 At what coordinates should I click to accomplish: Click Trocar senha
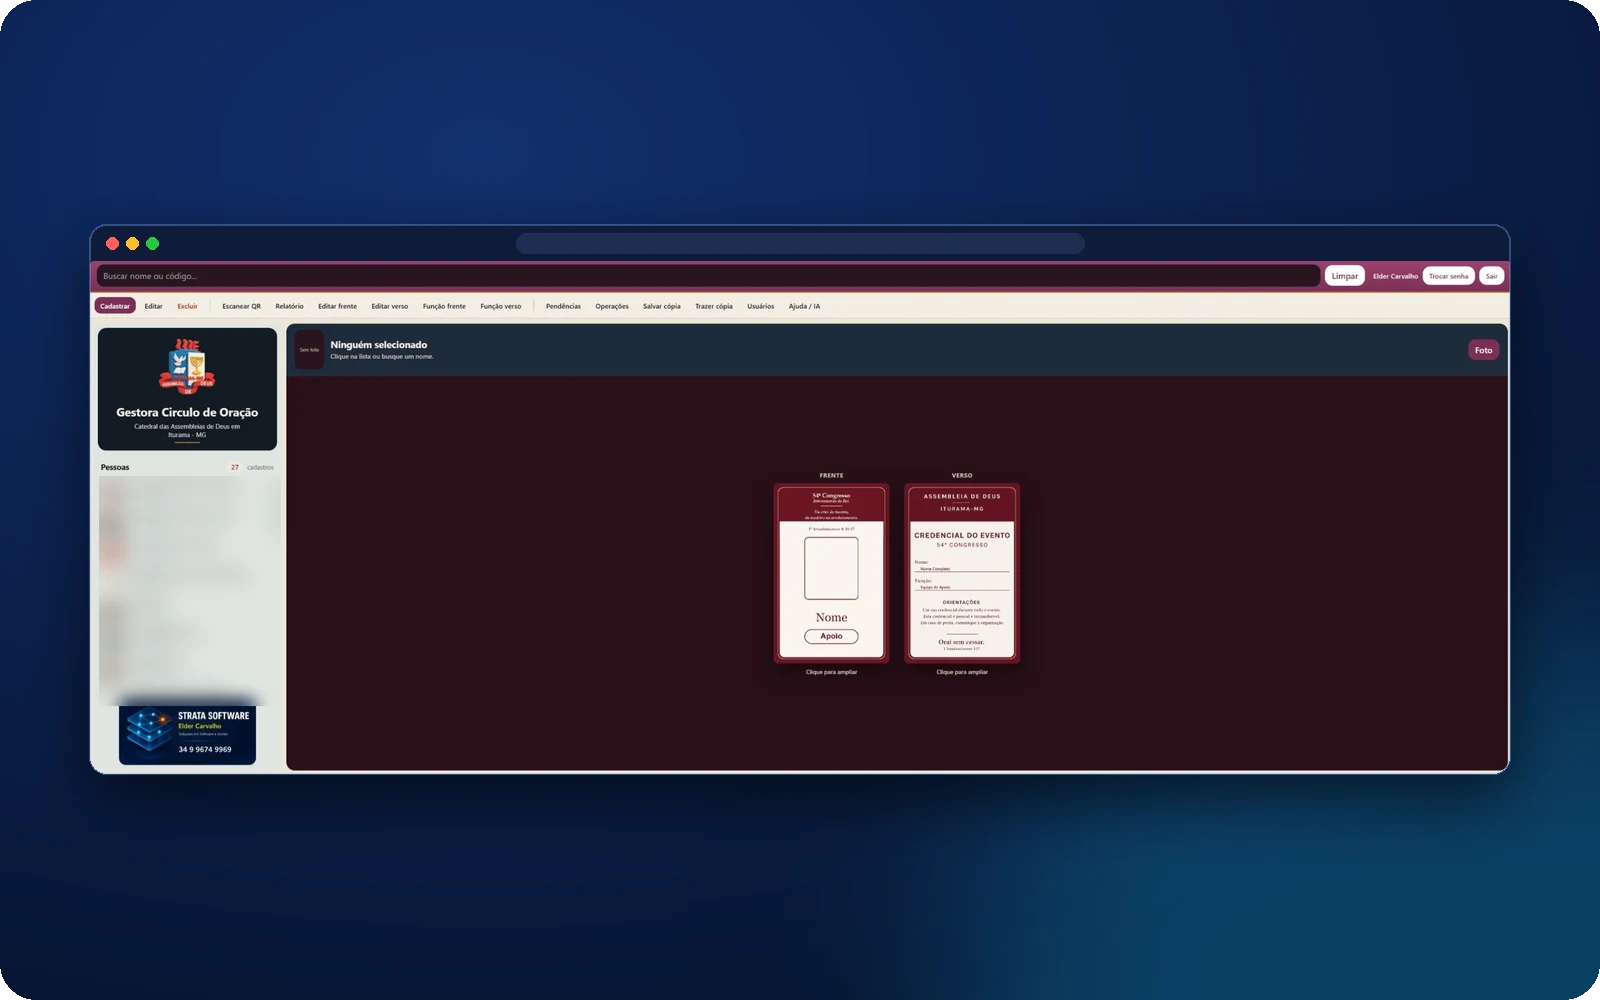tap(1448, 276)
